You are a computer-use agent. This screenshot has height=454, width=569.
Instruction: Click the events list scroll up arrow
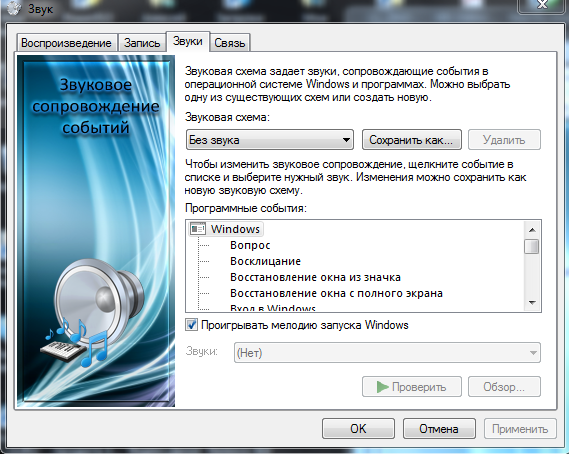pyautogui.click(x=532, y=230)
